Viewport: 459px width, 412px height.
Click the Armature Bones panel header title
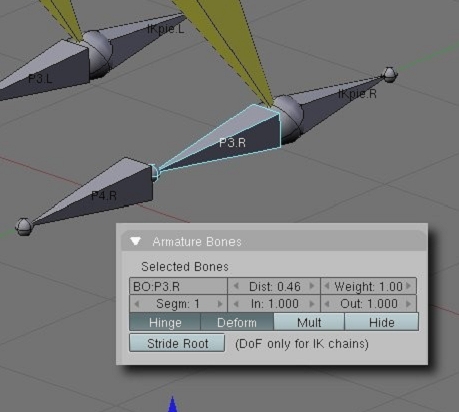pyautogui.click(x=197, y=241)
